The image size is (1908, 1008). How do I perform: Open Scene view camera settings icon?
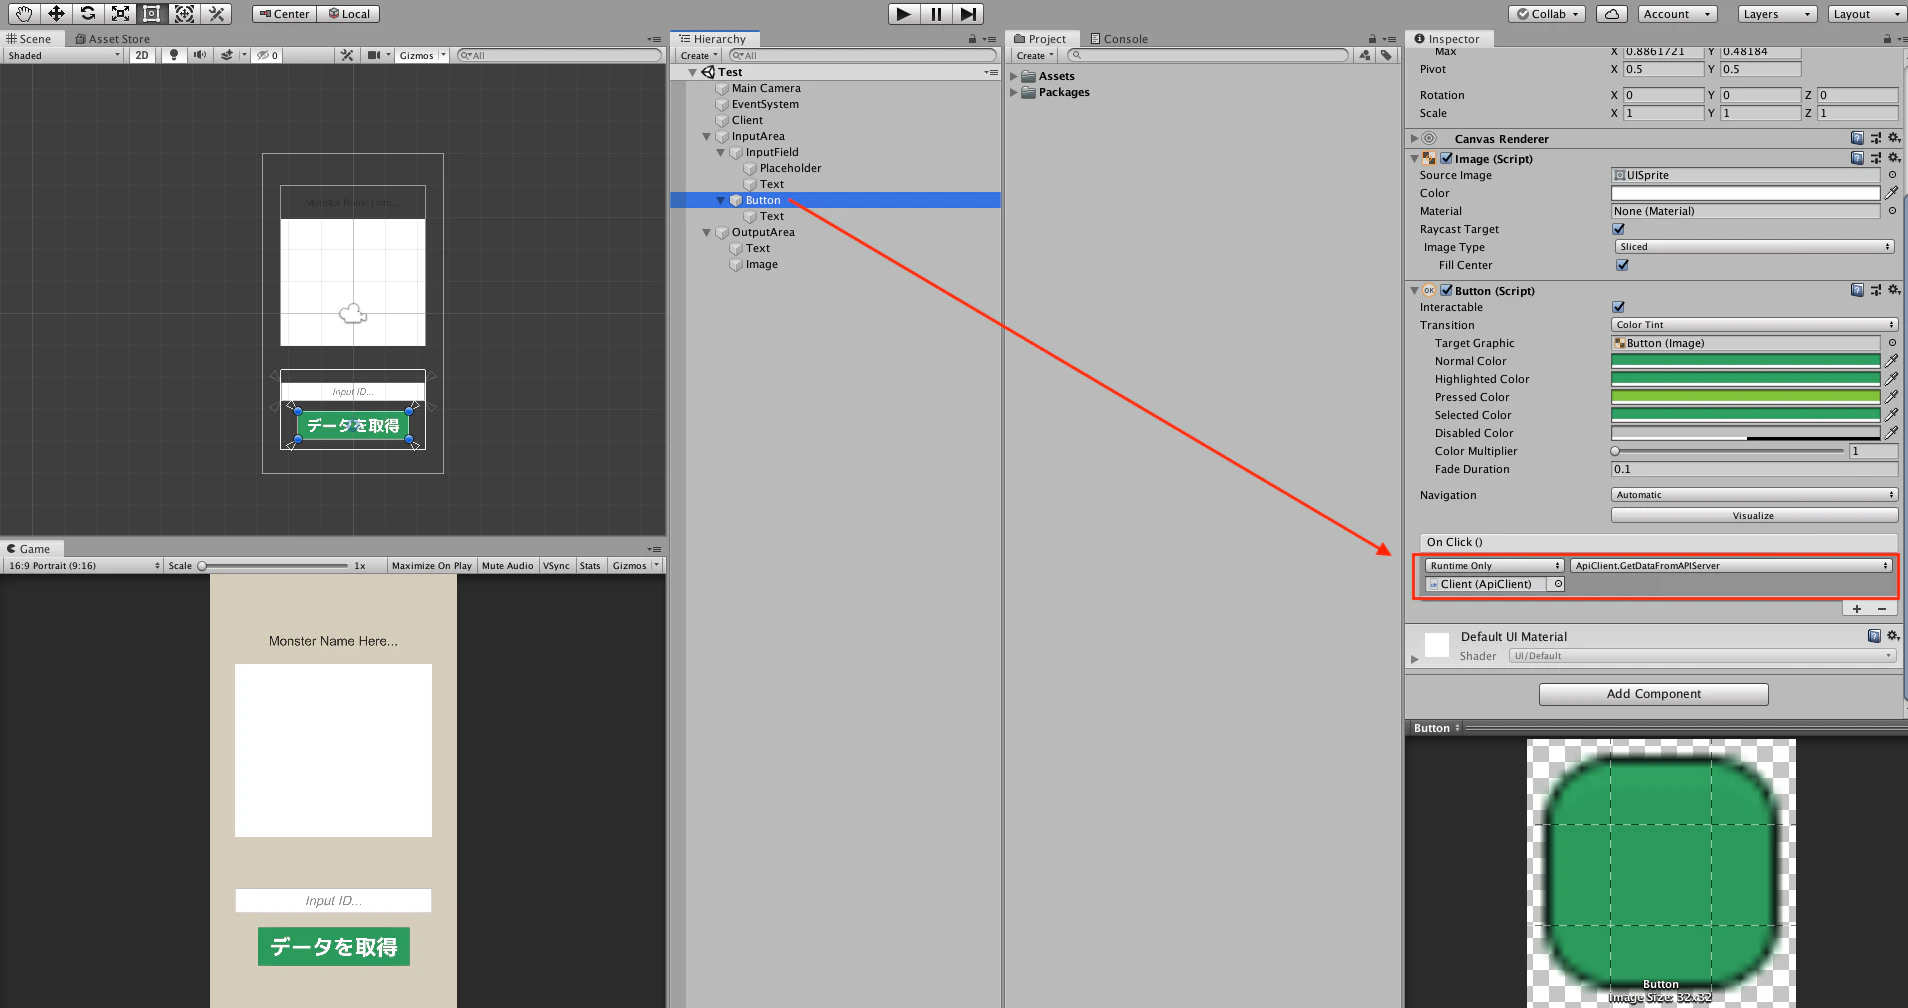[x=374, y=55]
